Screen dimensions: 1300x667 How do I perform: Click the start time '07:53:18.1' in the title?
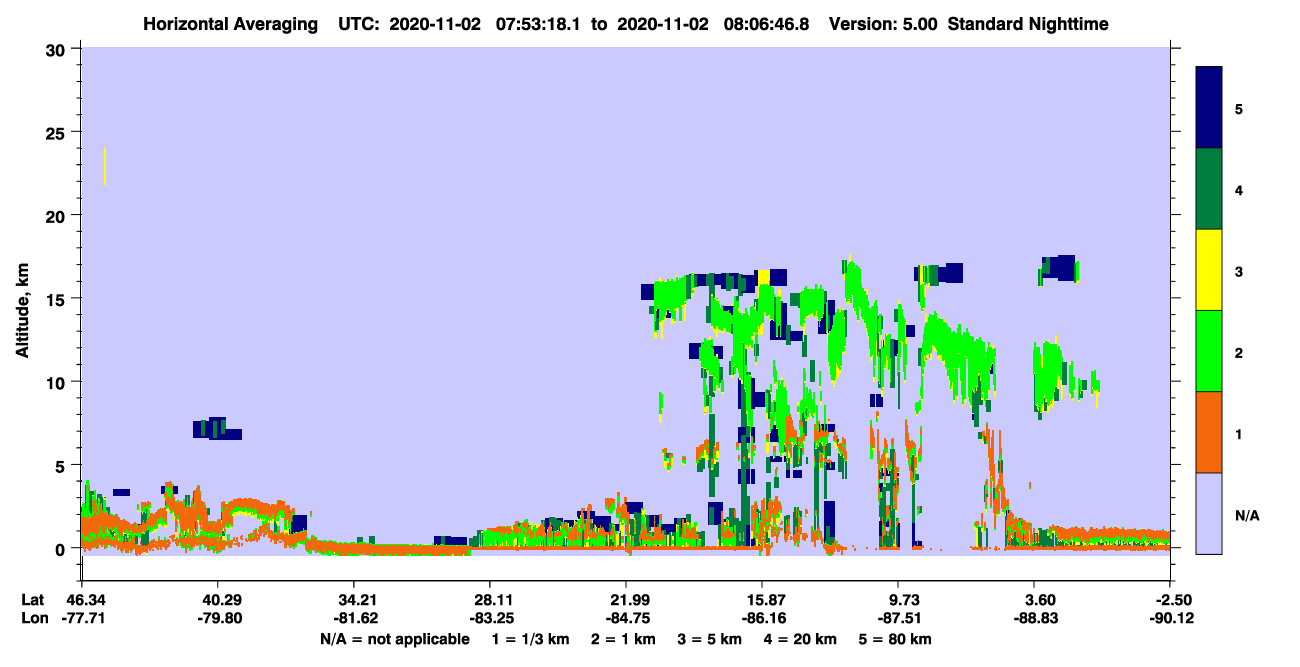(x=537, y=24)
